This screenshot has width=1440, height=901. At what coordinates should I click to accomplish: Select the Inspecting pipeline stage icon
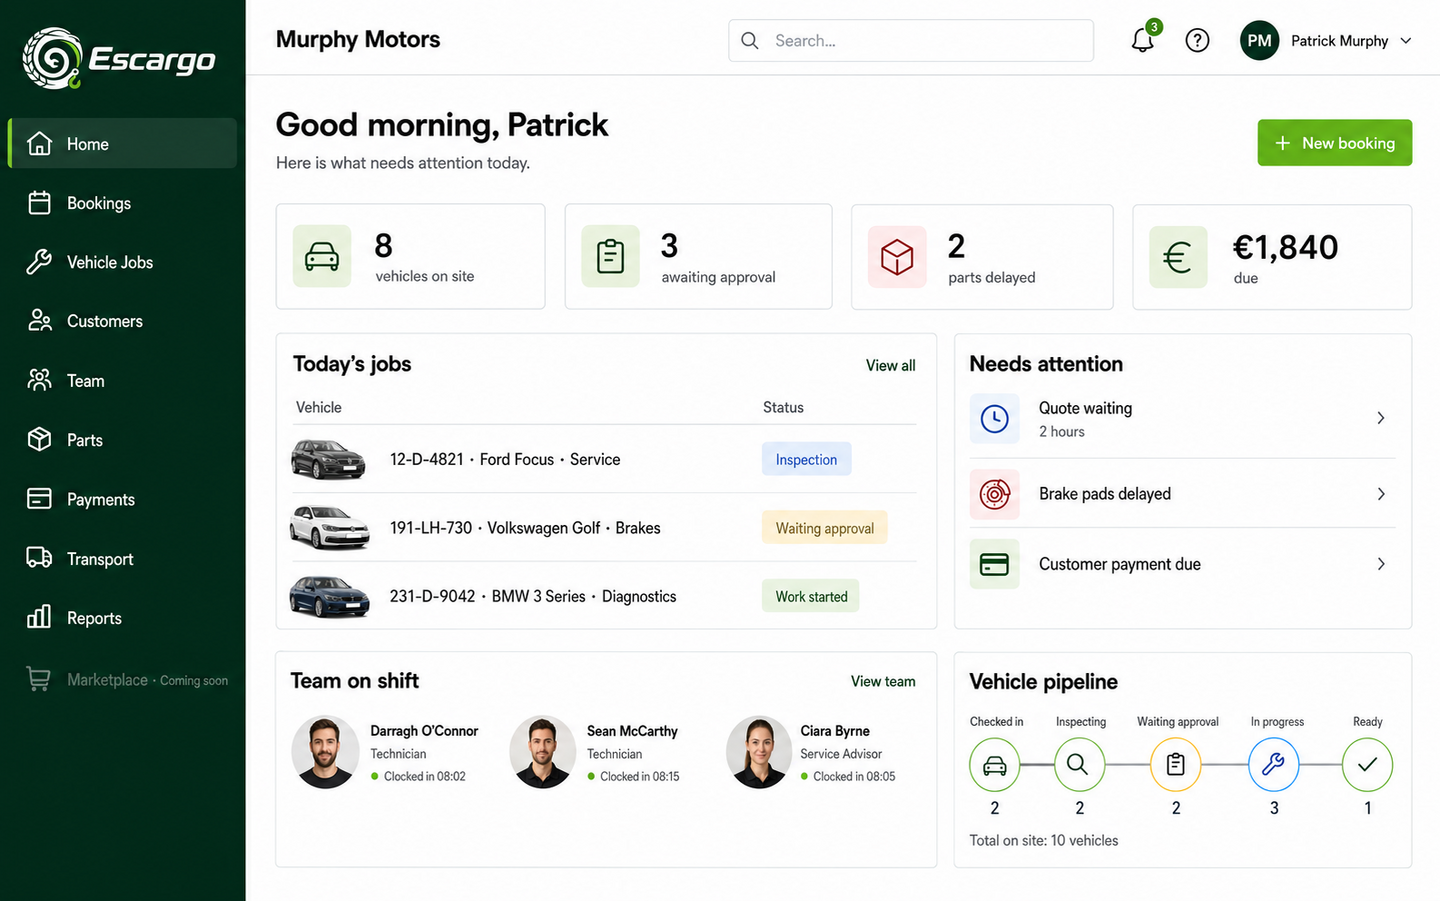(x=1078, y=765)
